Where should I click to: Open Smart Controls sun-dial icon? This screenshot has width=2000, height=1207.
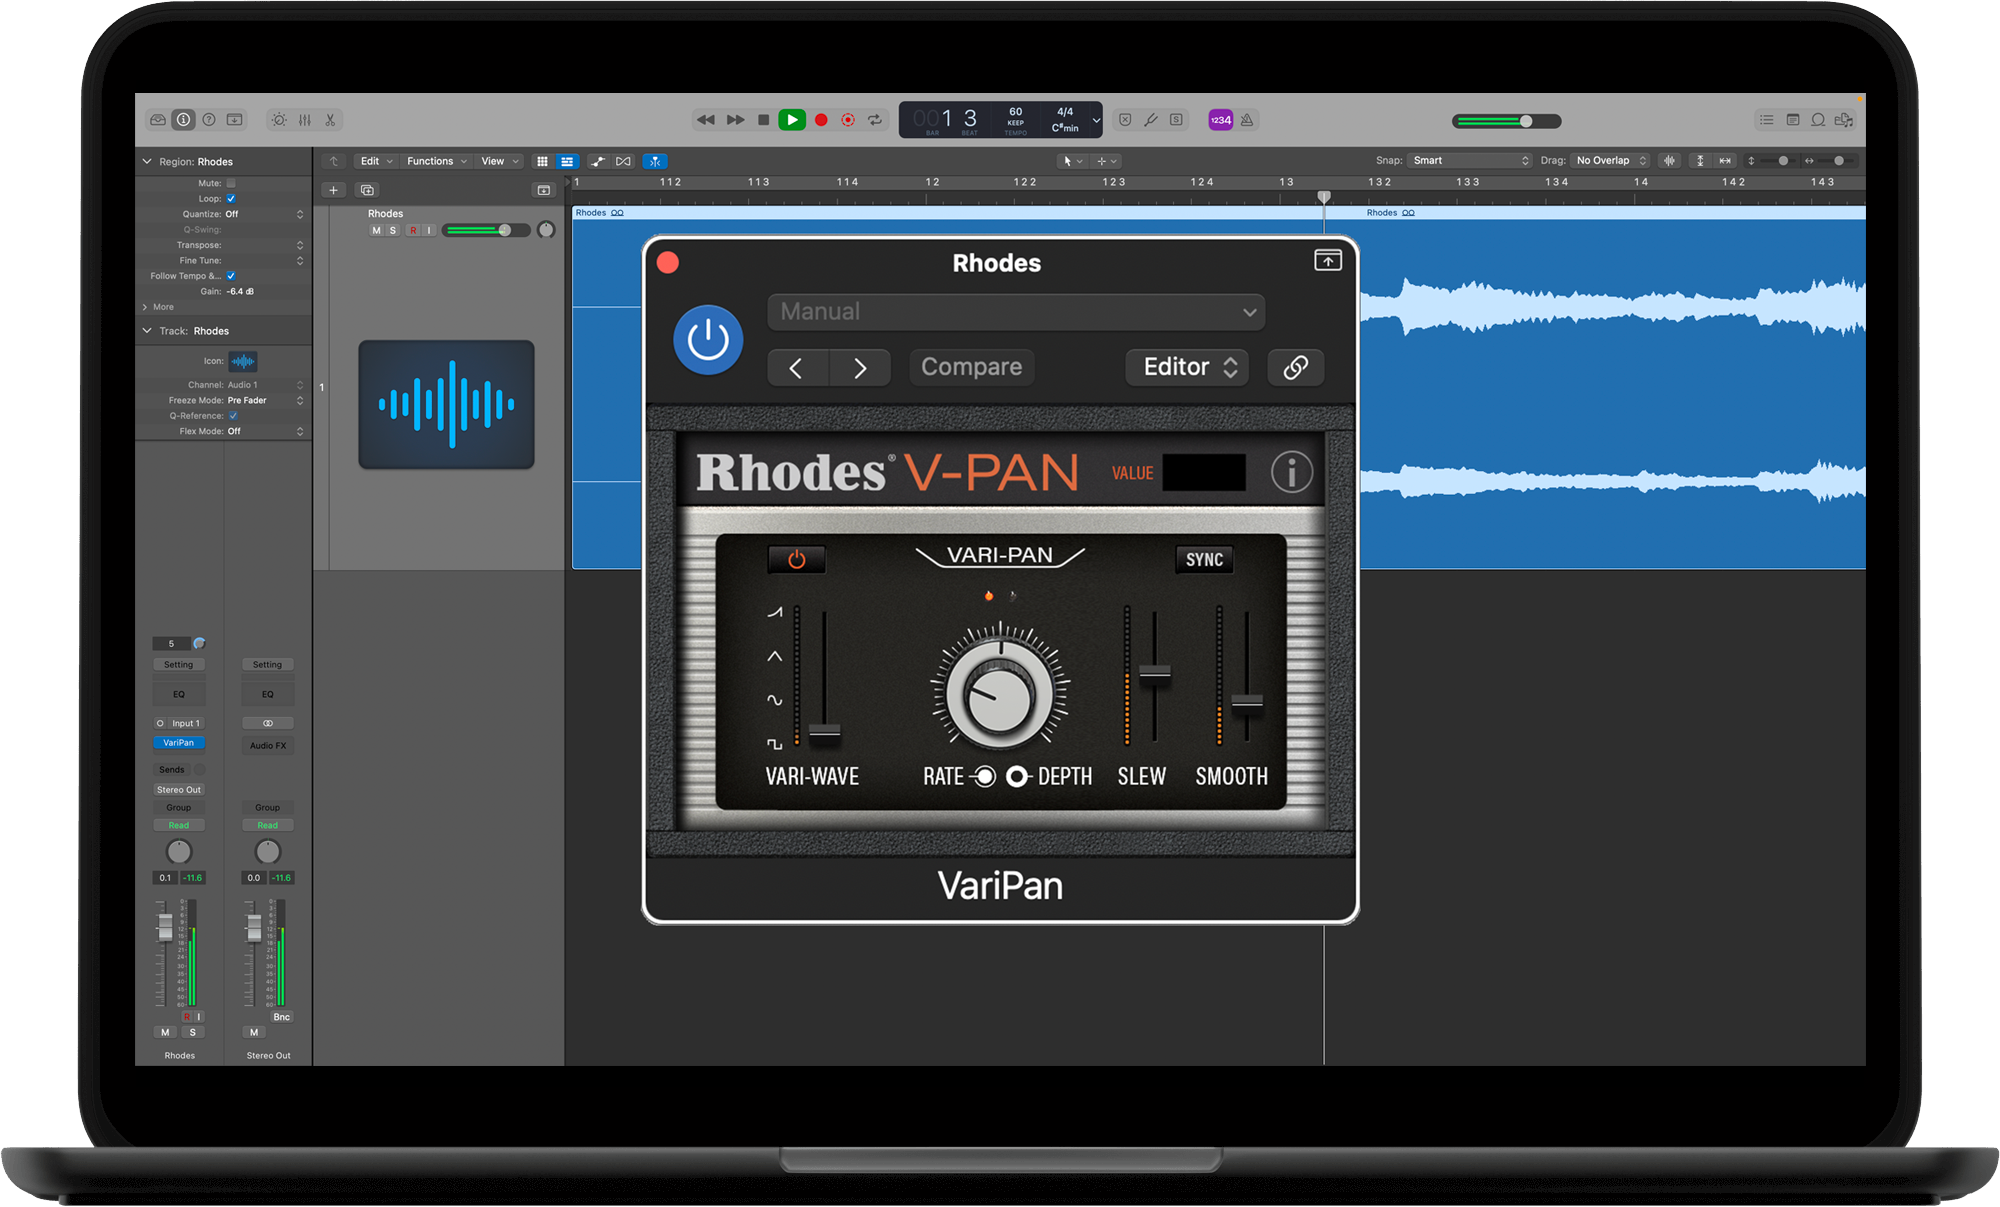coord(279,120)
